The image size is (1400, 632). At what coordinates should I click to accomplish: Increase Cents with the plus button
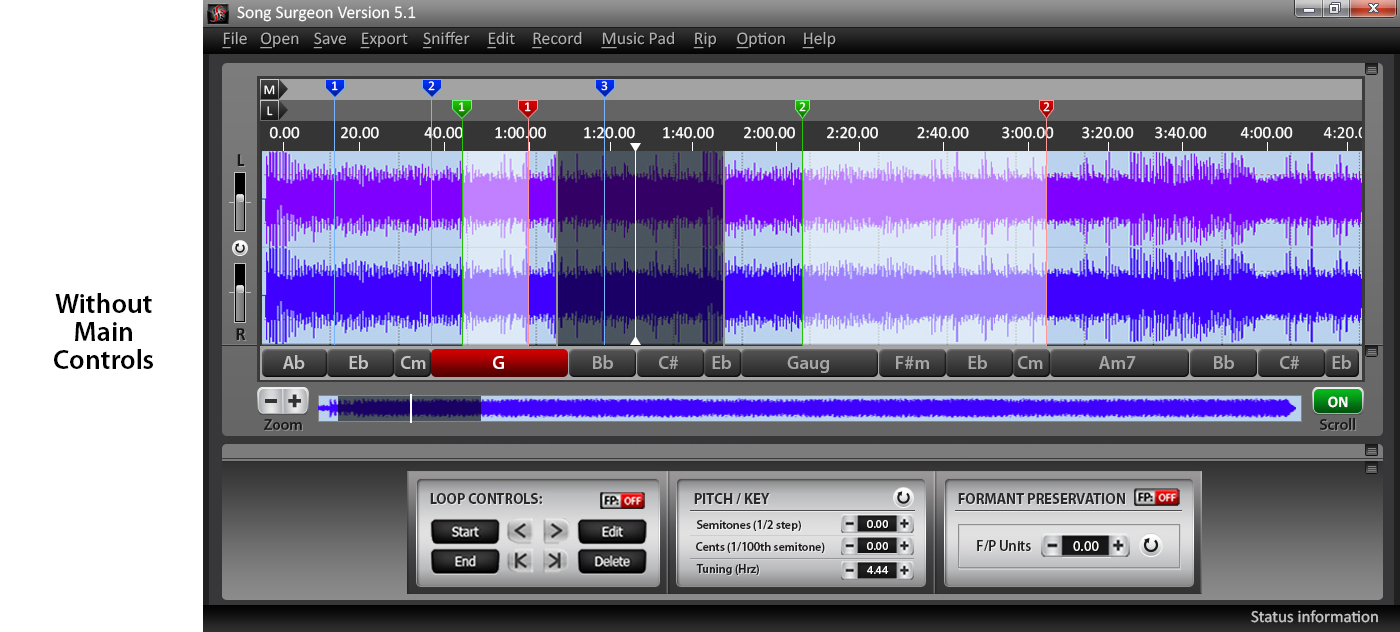pos(904,546)
